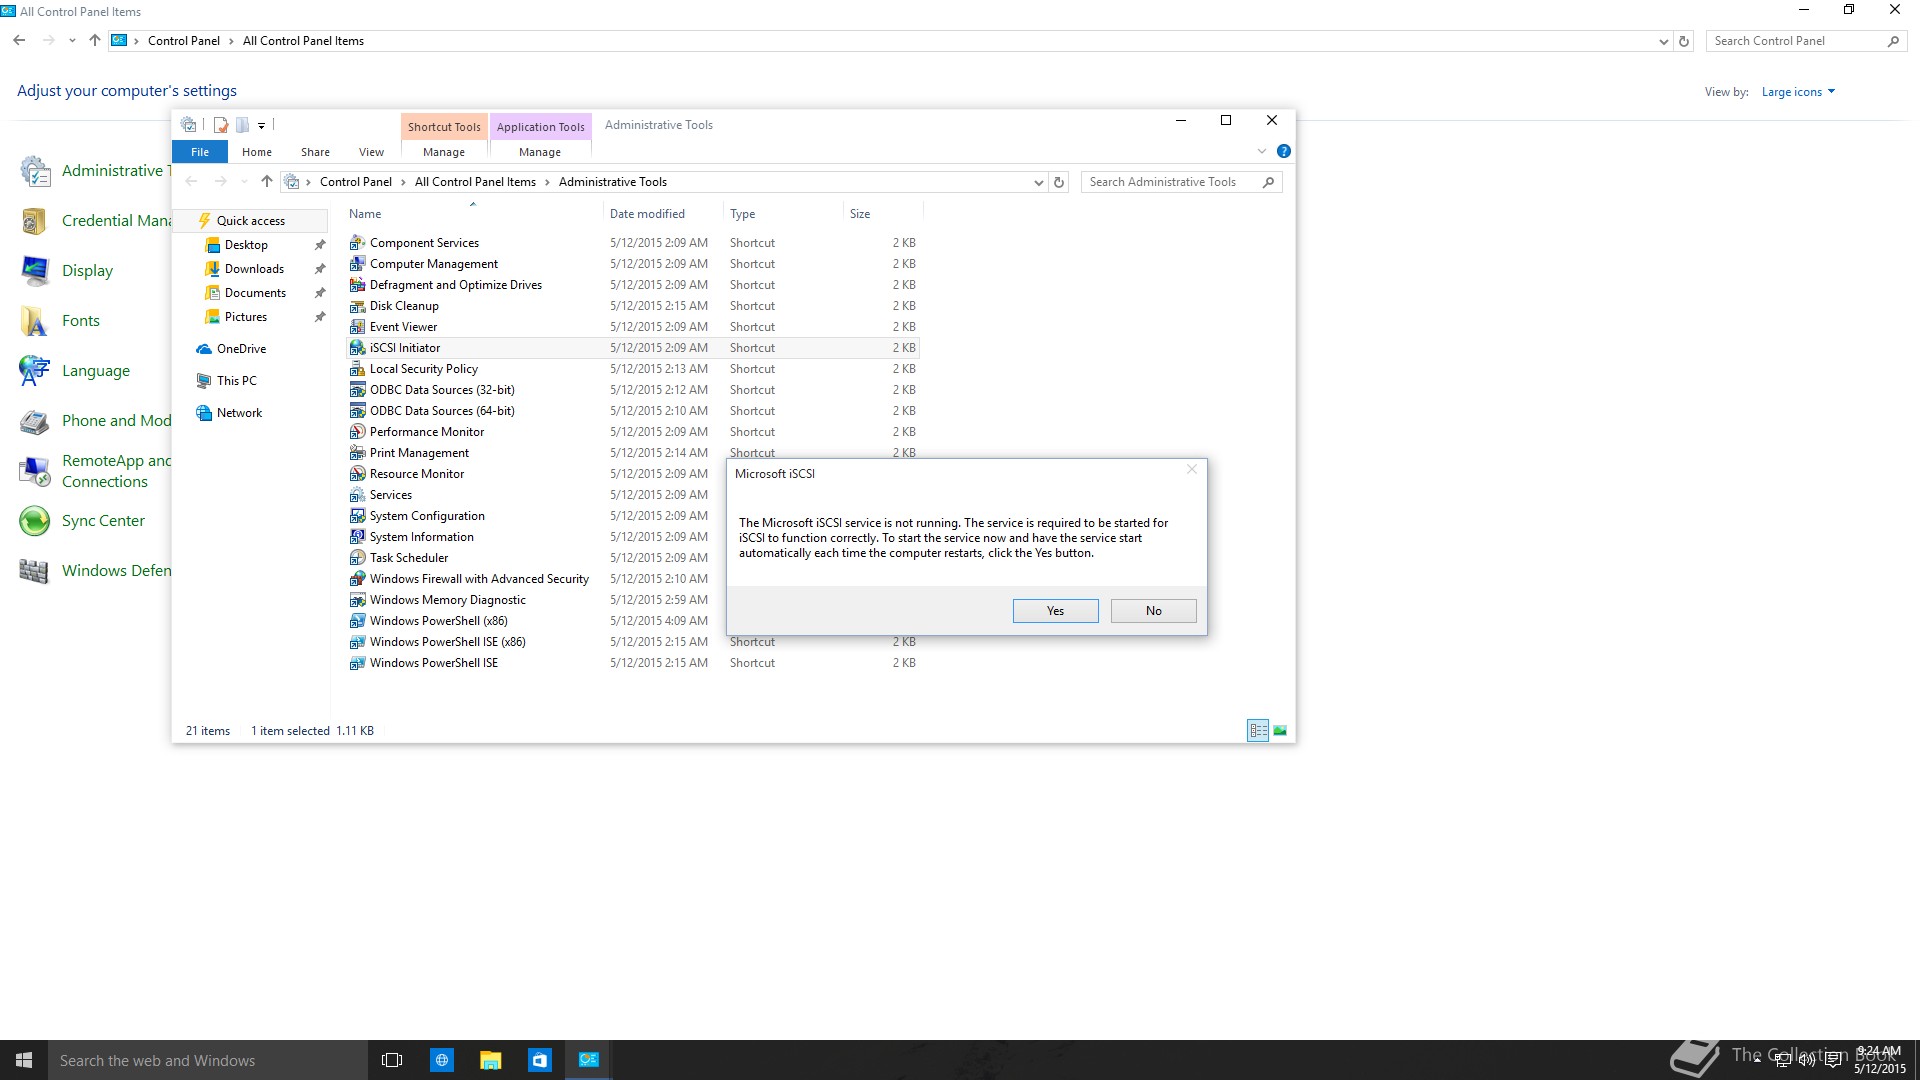Select Windows PowerShell ISE (x86) entry

[447, 642]
